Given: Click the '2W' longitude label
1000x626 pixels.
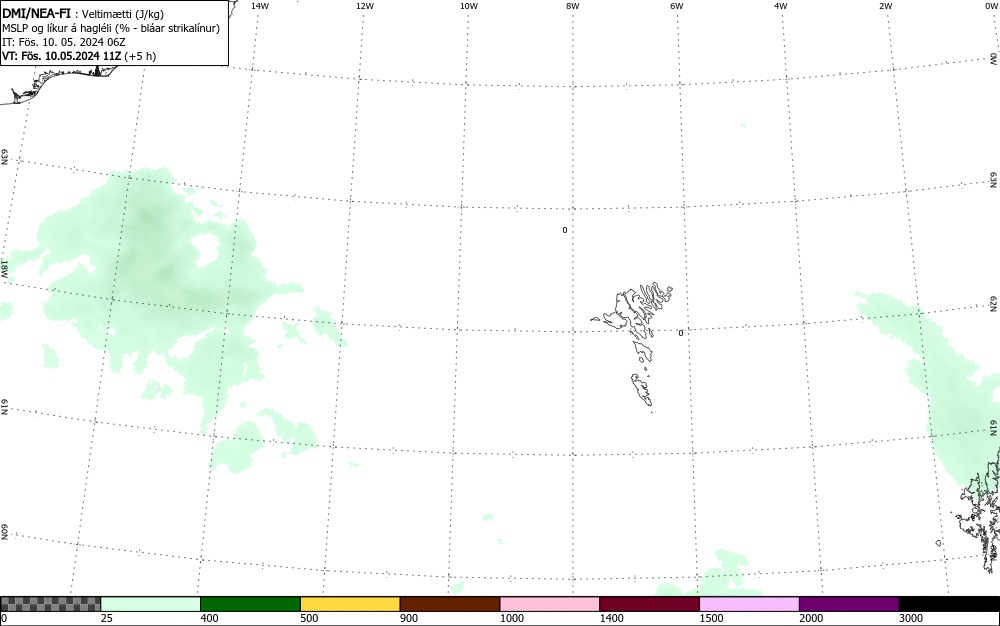Looking at the screenshot, I should (885, 6).
